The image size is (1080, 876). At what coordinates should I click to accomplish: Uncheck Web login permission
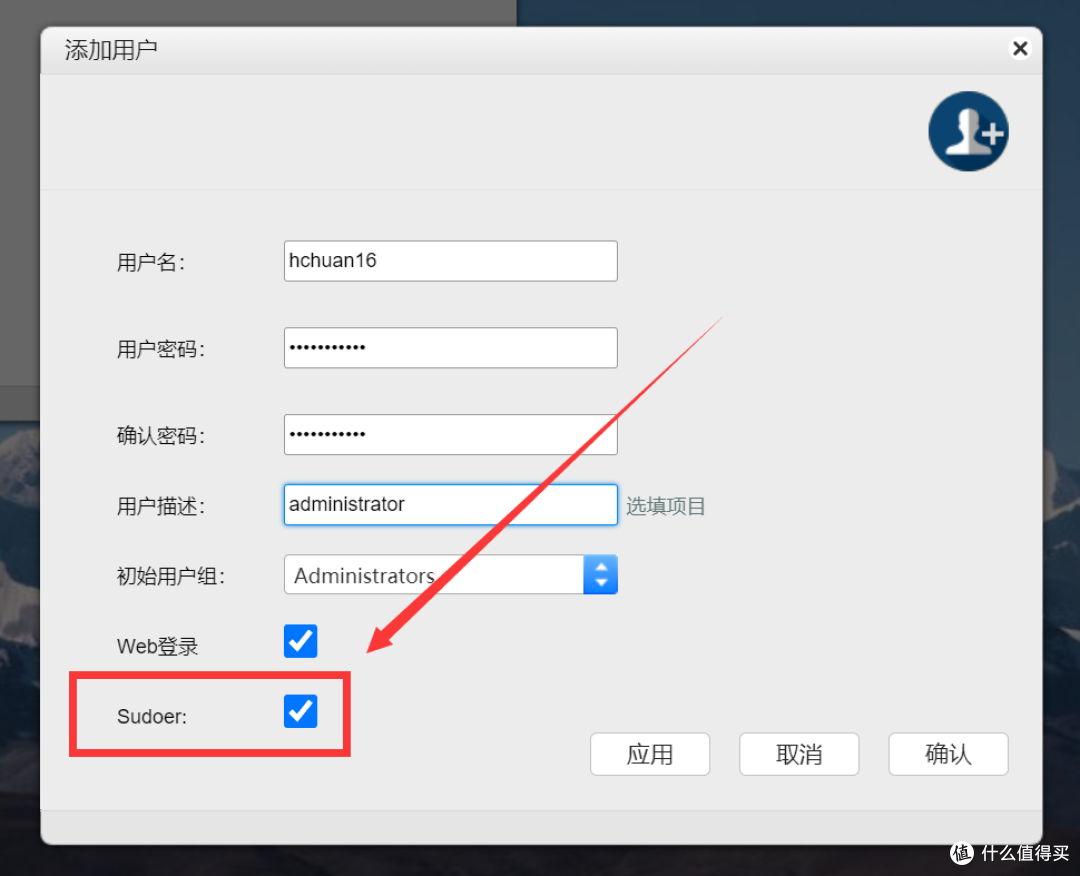click(x=300, y=641)
